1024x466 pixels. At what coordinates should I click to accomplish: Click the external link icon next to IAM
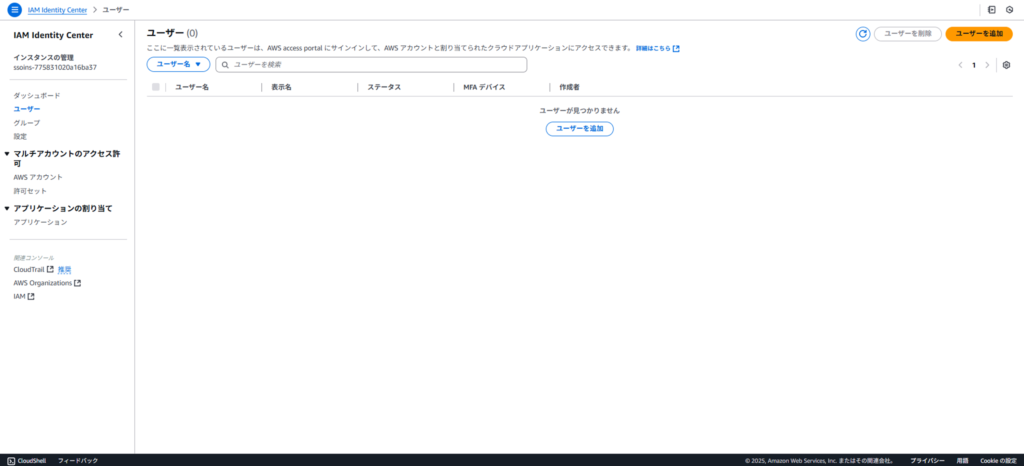[x=31, y=296]
